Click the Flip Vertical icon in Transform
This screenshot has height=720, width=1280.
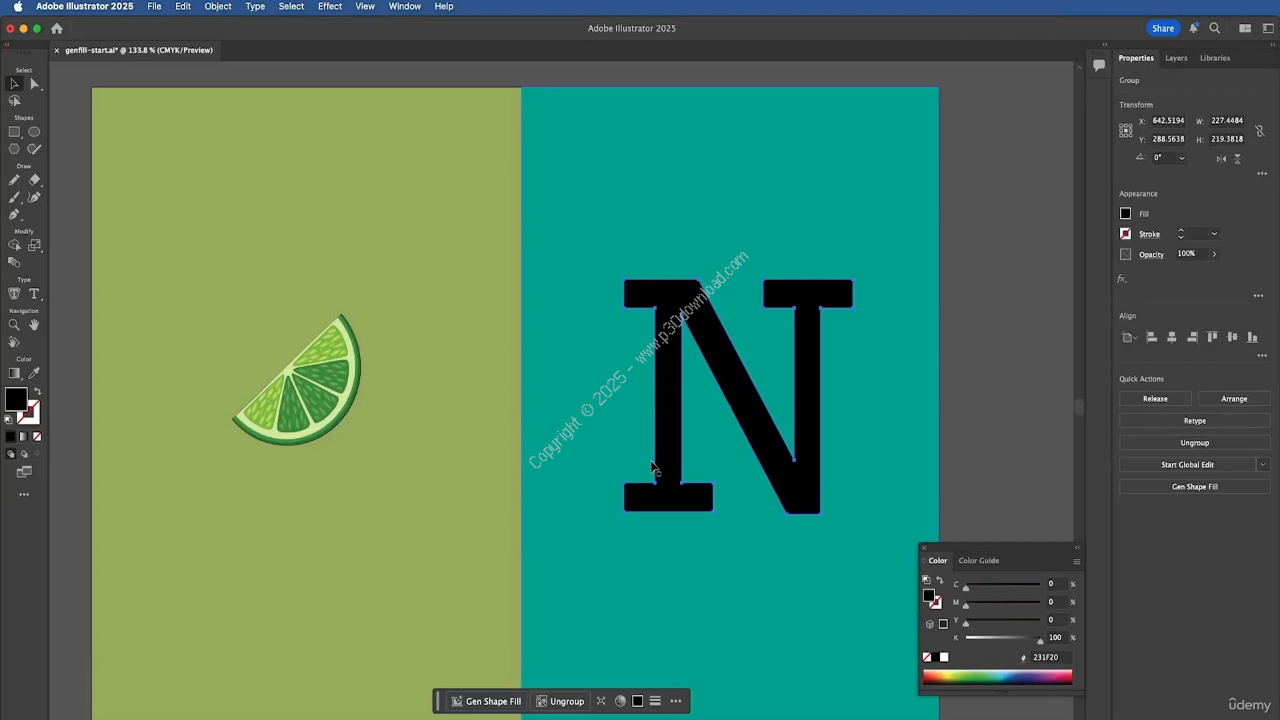tap(1237, 158)
